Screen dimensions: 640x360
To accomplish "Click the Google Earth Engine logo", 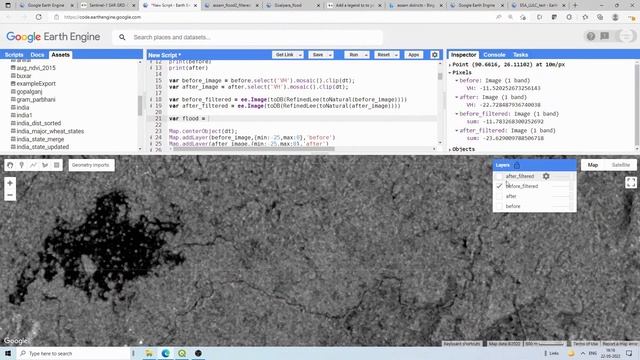I will pyautogui.click(x=53, y=37).
